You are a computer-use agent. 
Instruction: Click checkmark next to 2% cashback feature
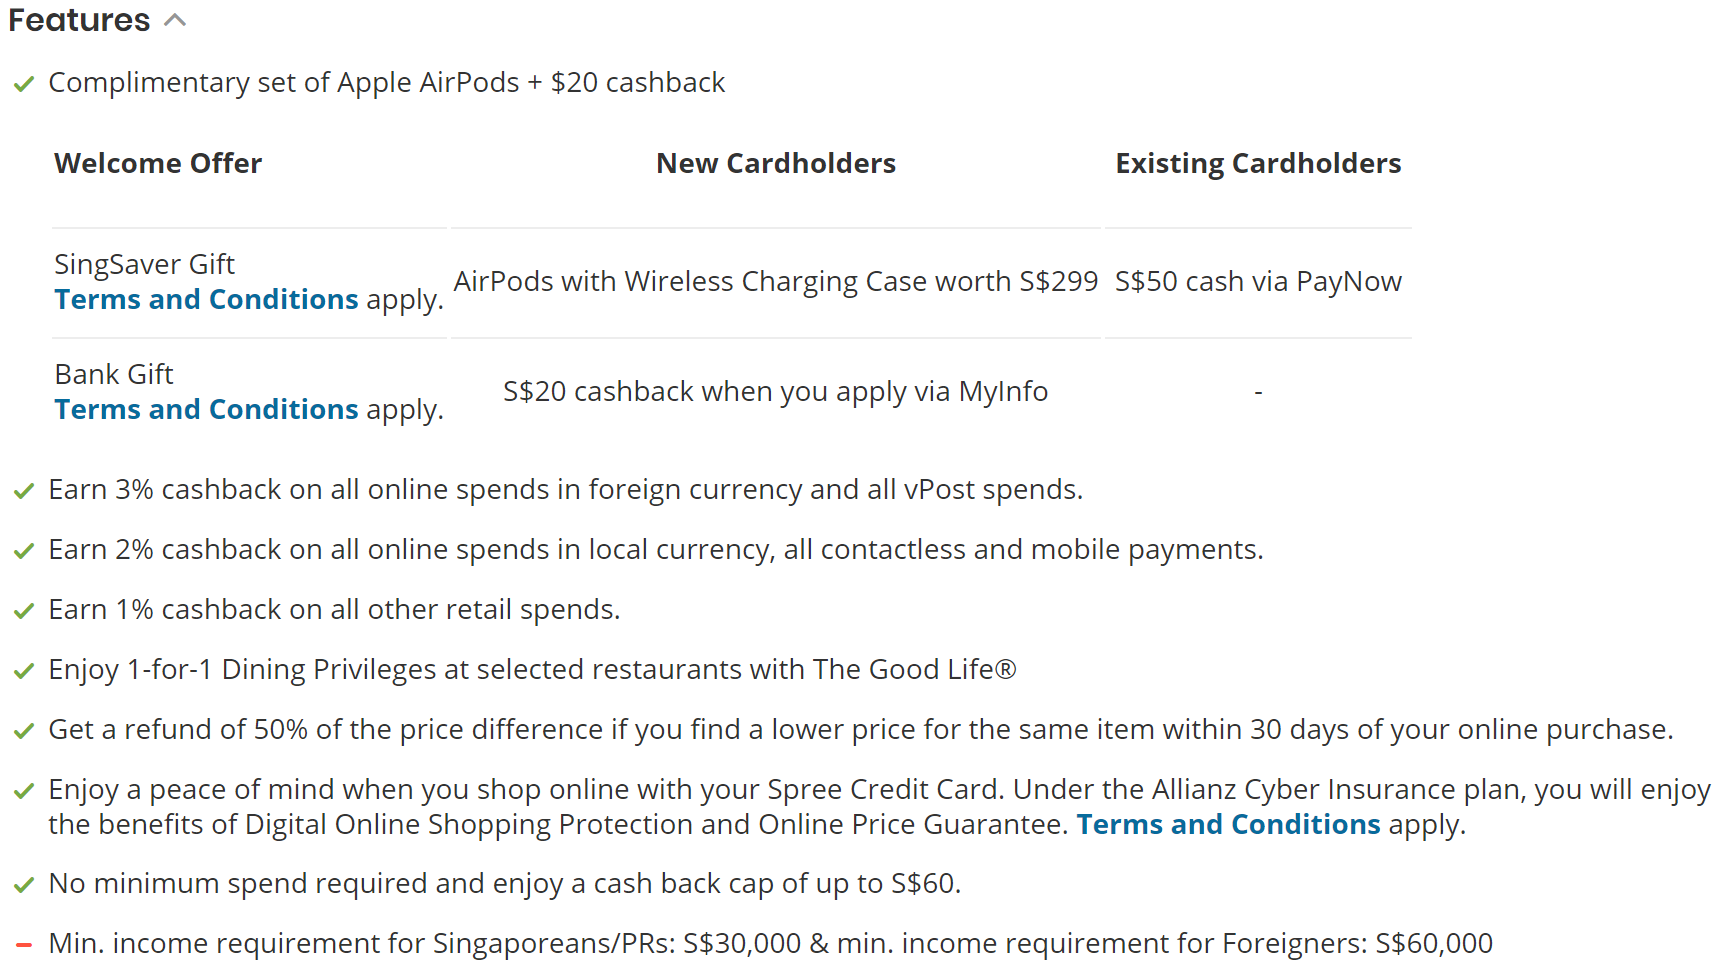(24, 551)
